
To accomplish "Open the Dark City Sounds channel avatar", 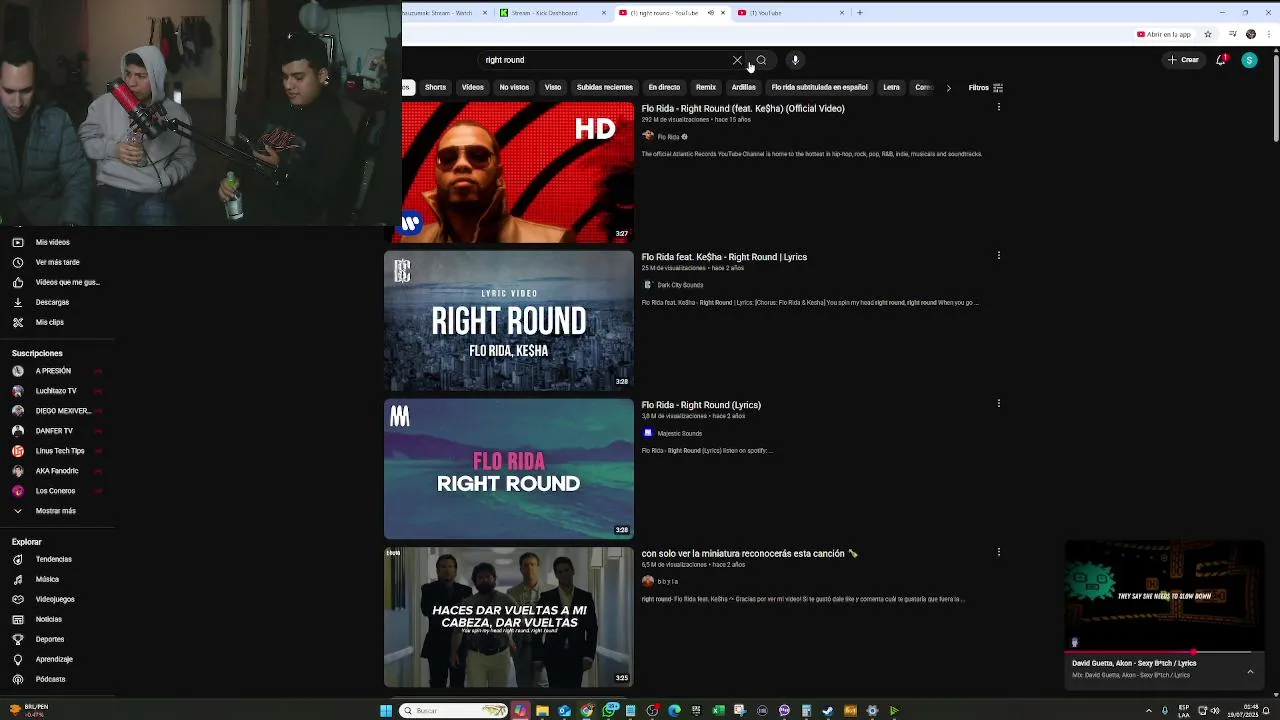I will click(x=648, y=285).
